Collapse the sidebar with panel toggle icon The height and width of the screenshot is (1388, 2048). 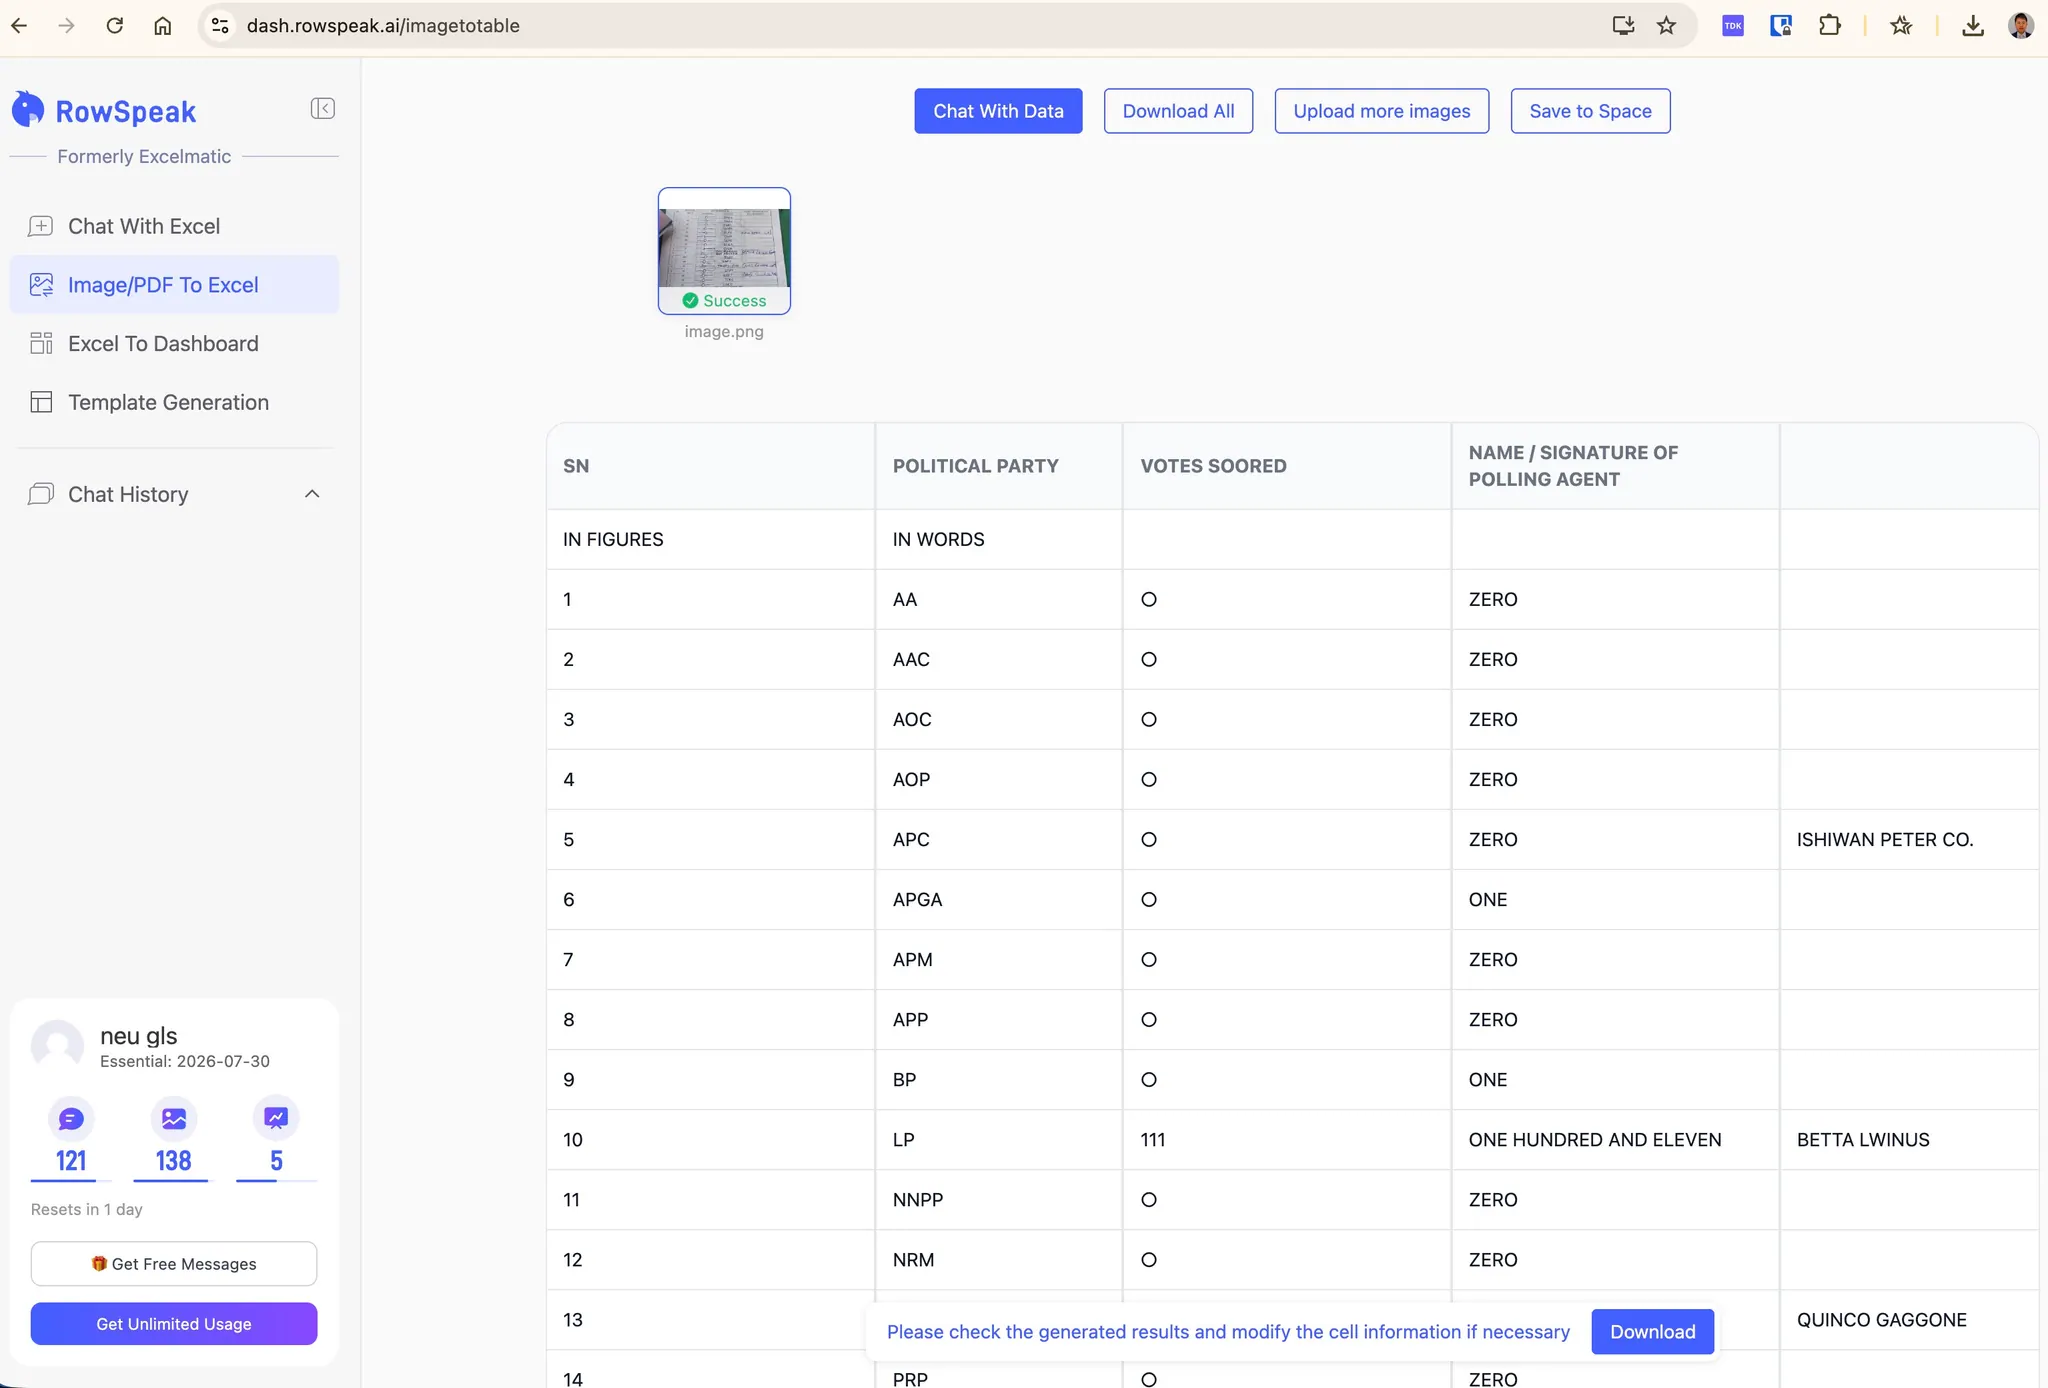click(322, 108)
